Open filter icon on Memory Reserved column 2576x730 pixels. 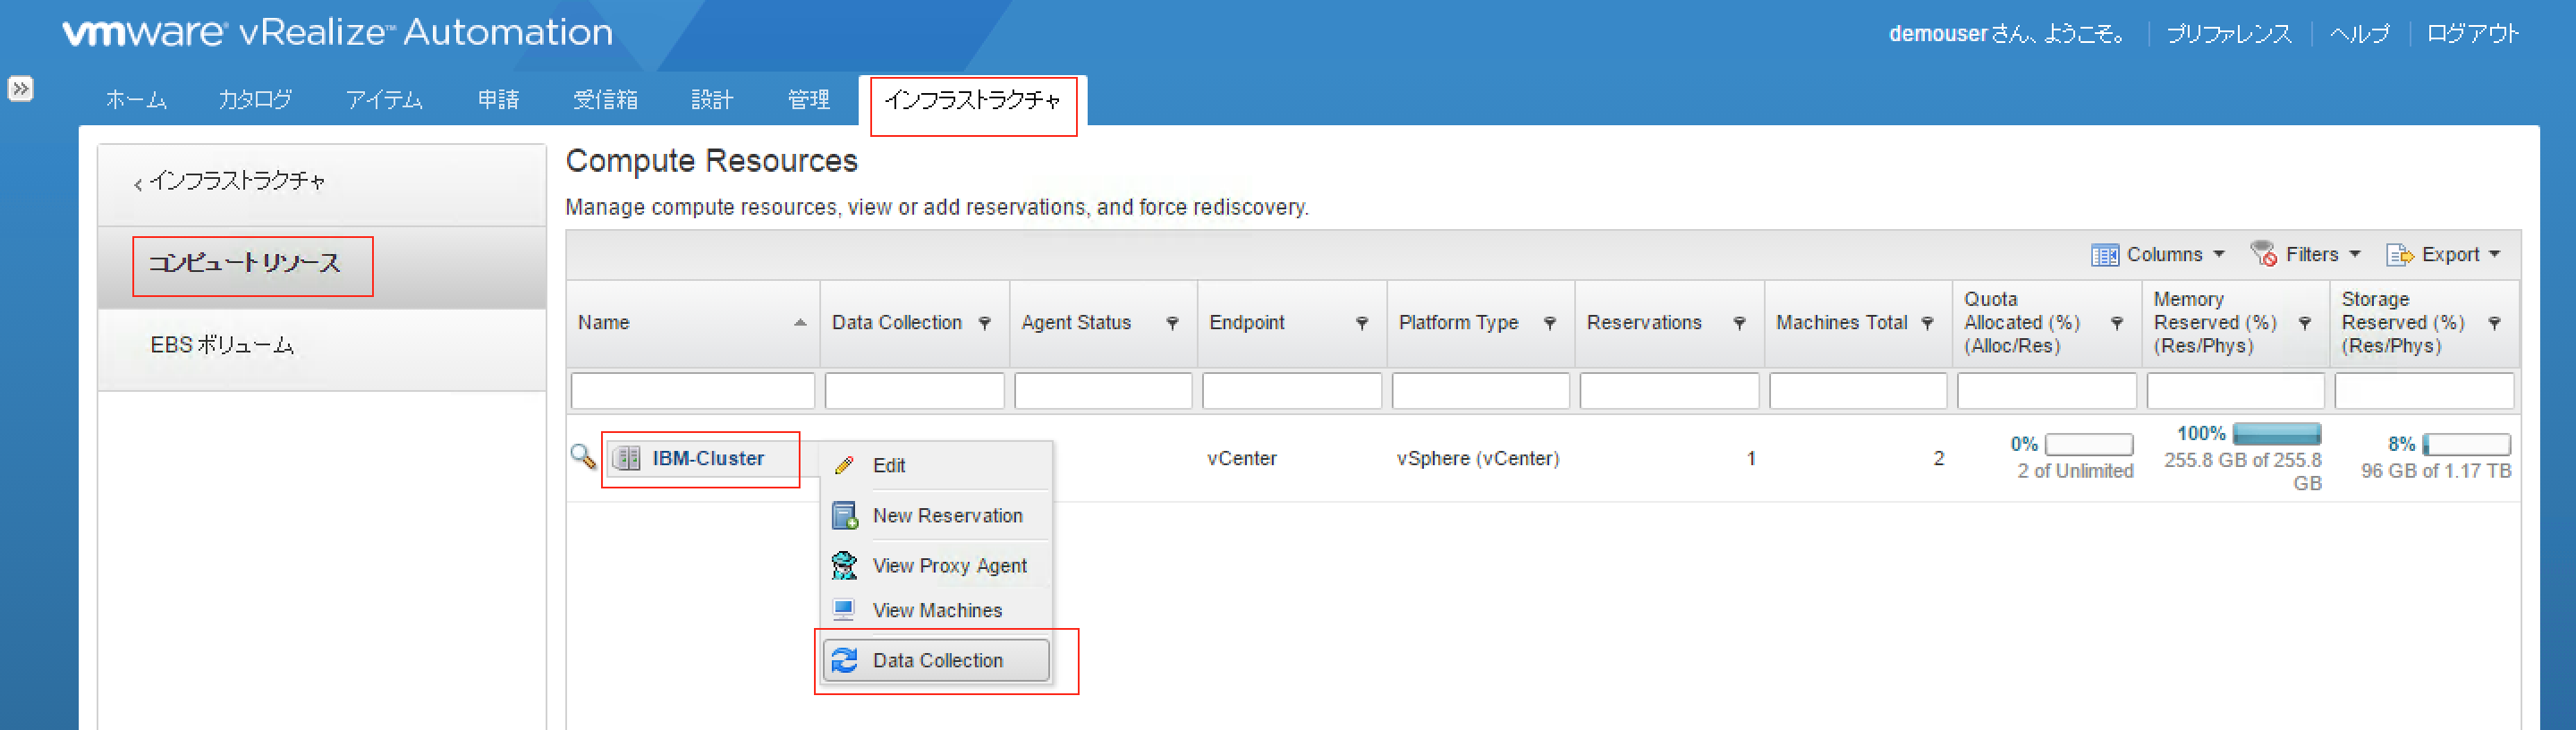pyautogui.click(x=2304, y=323)
